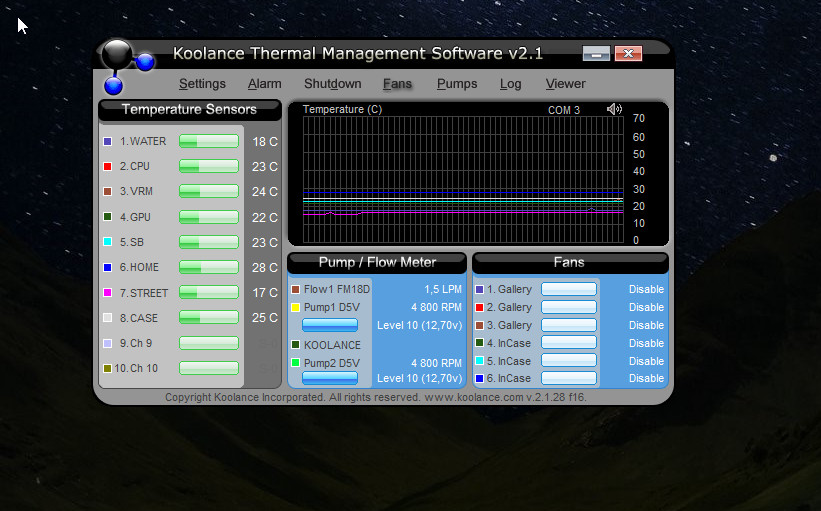
Task: Adjust the Pump1 D5V level bar
Action: (330, 325)
